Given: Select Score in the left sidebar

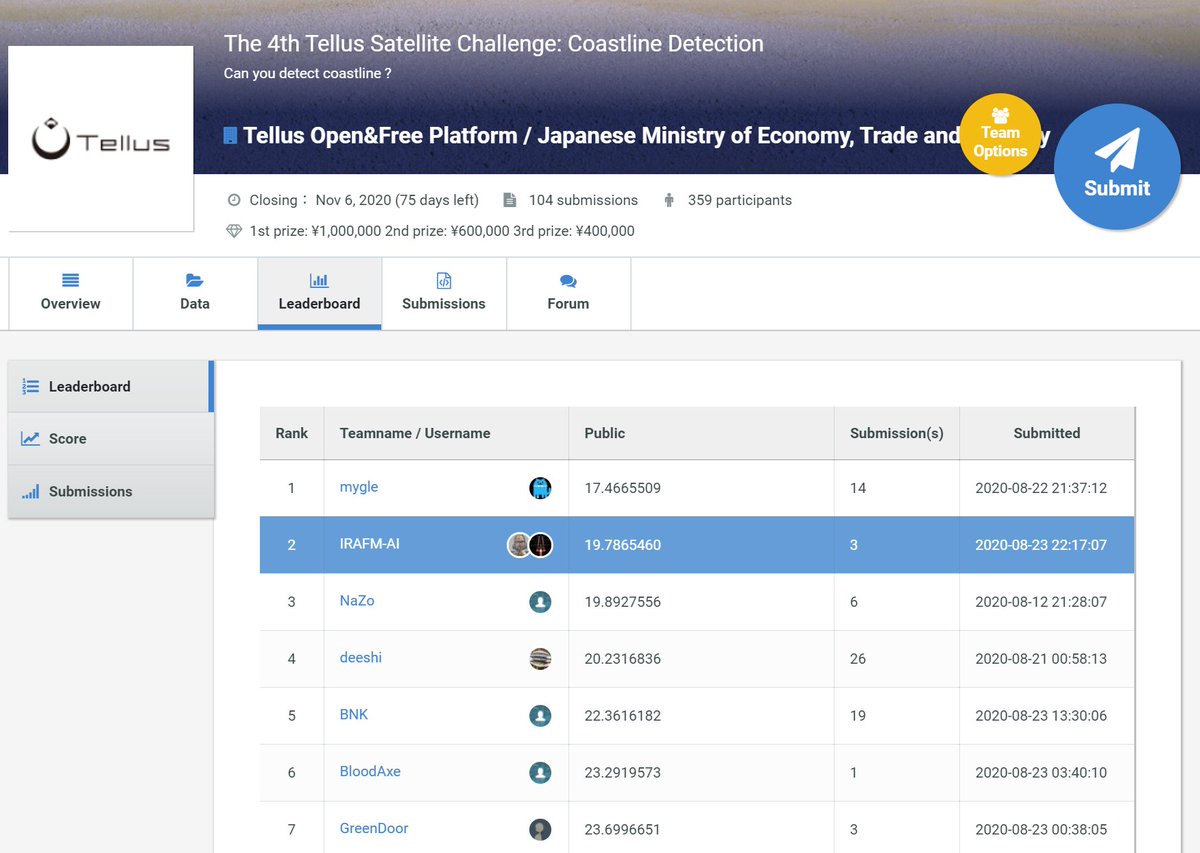Looking at the screenshot, I should (x=111, y=438).
